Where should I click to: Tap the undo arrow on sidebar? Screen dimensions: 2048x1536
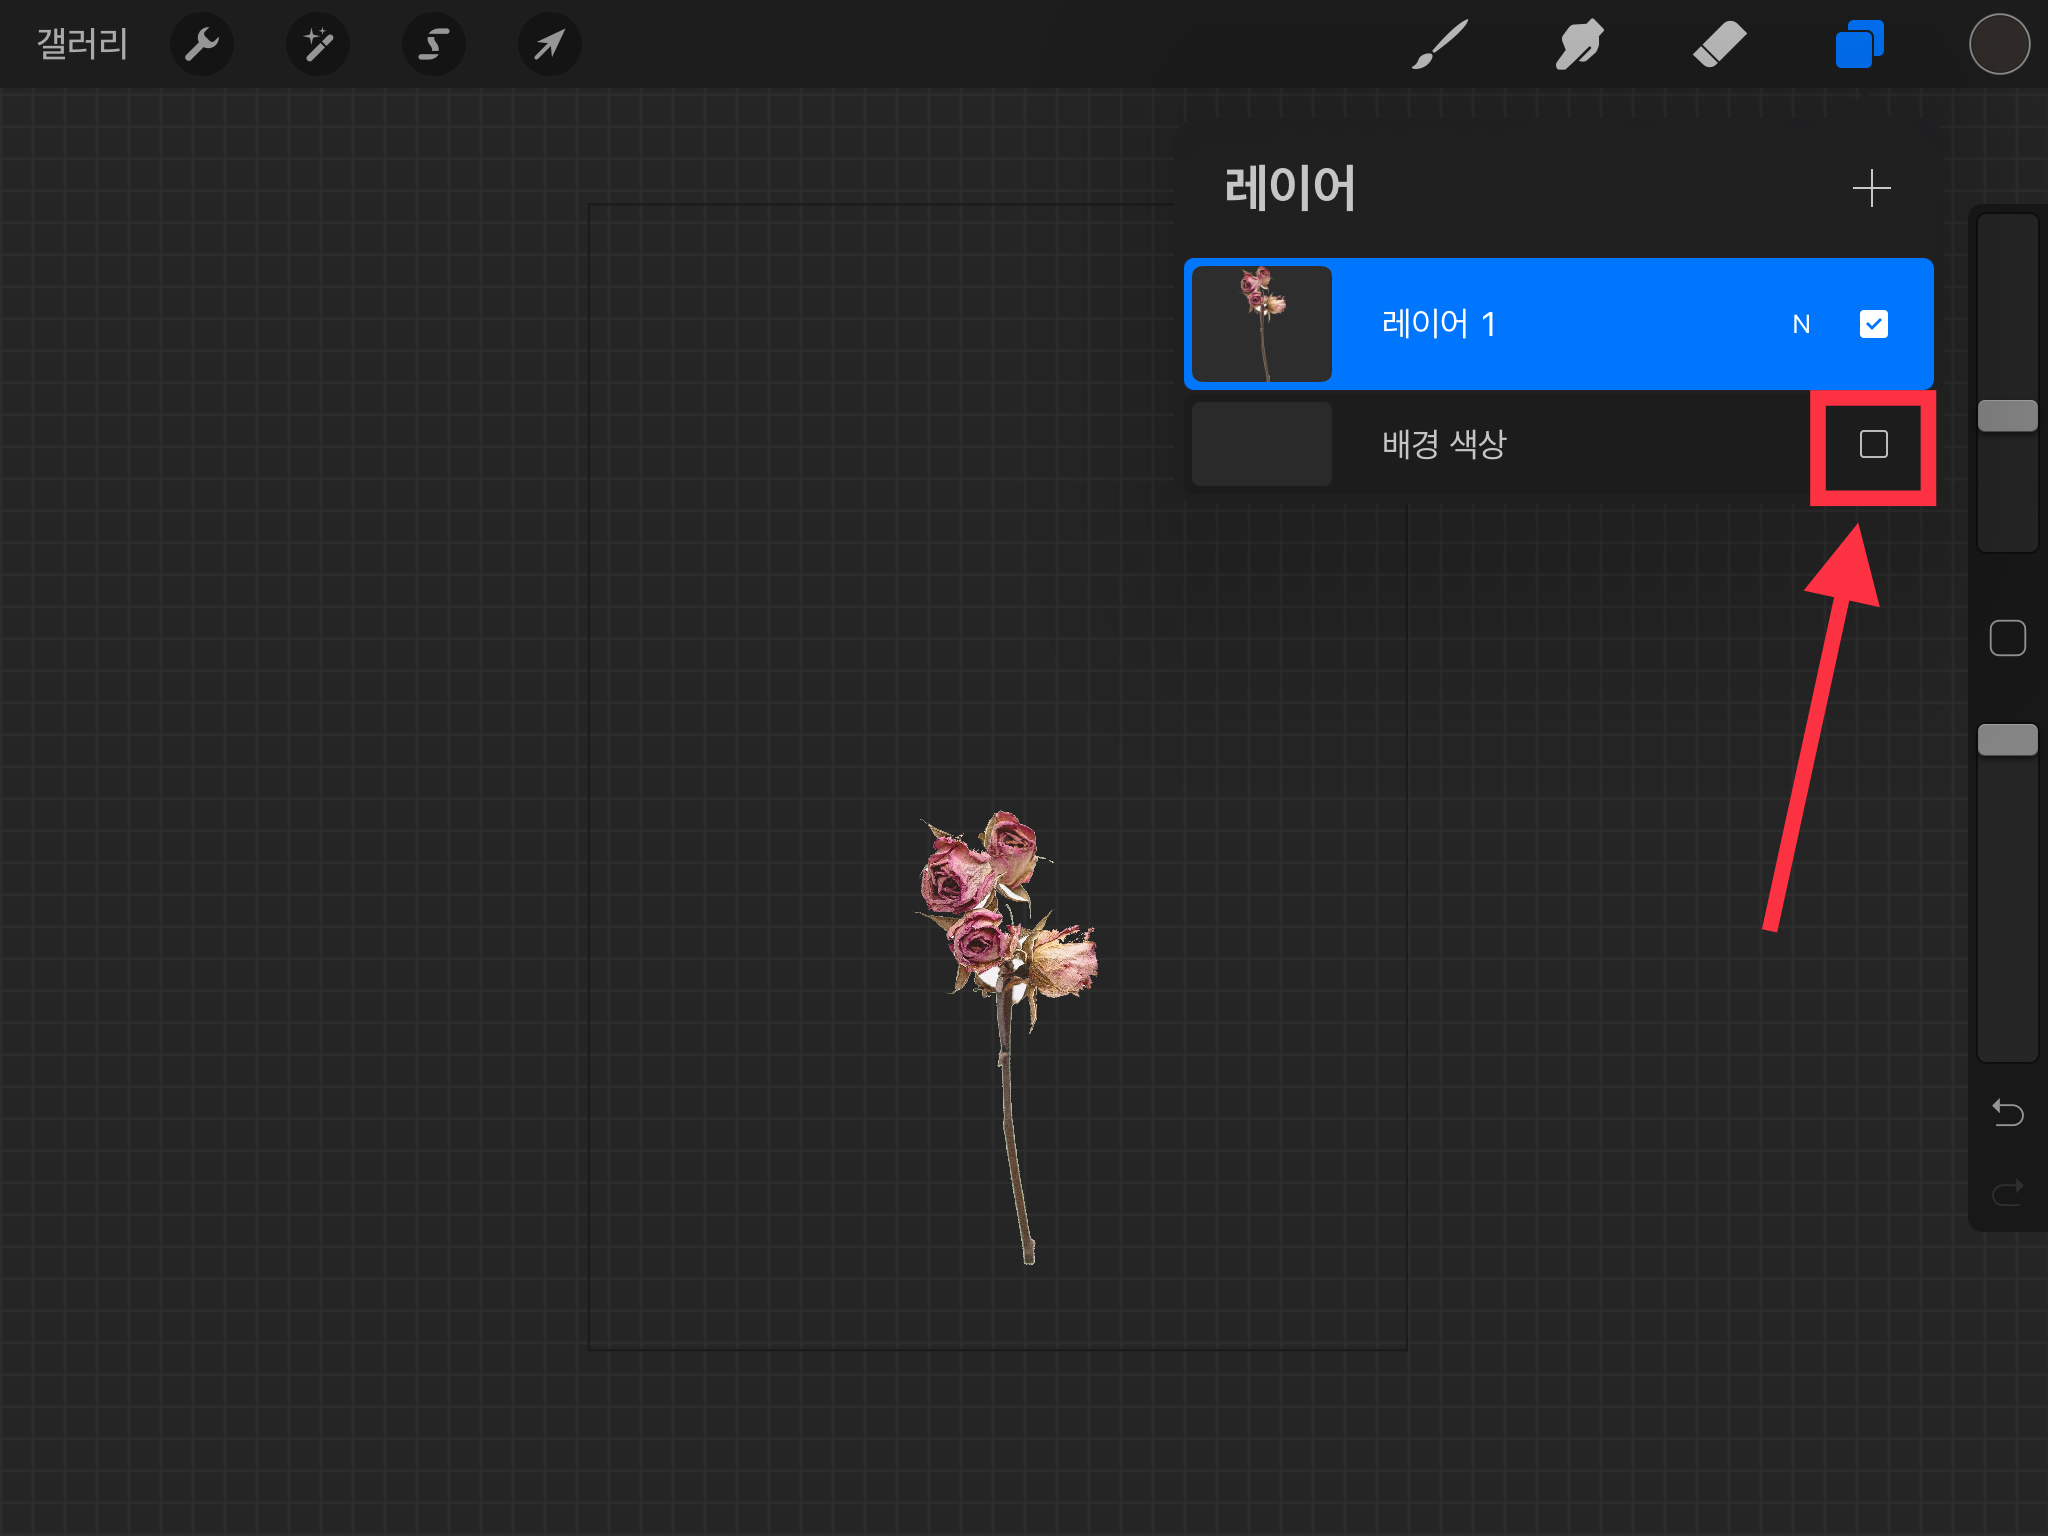2007,1112
